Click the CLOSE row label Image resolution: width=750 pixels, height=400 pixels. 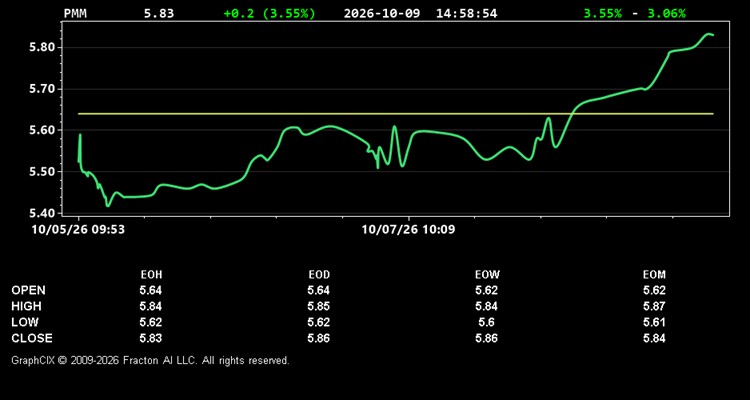32,338
